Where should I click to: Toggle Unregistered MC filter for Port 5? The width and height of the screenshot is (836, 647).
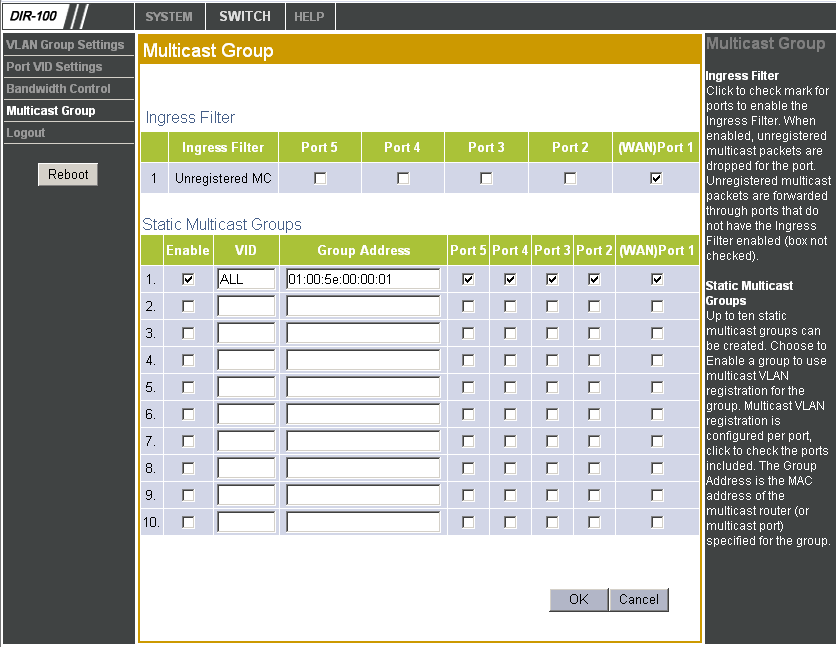click(x=320, y=178)
